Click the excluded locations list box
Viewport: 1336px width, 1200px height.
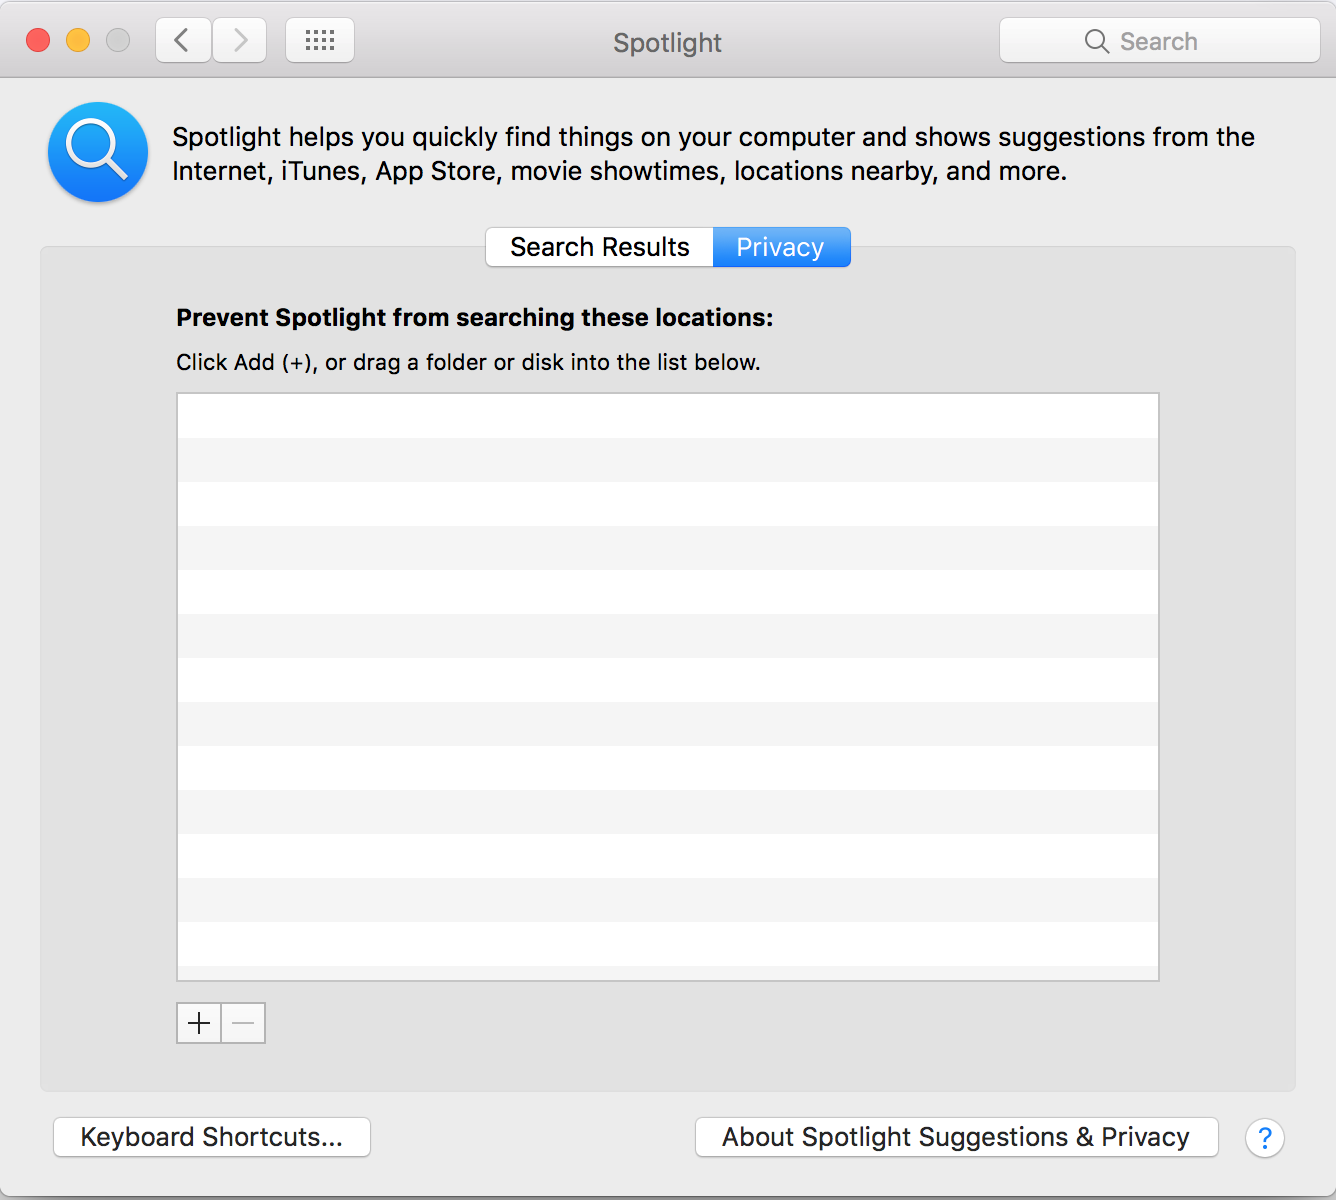click(668, 687)
